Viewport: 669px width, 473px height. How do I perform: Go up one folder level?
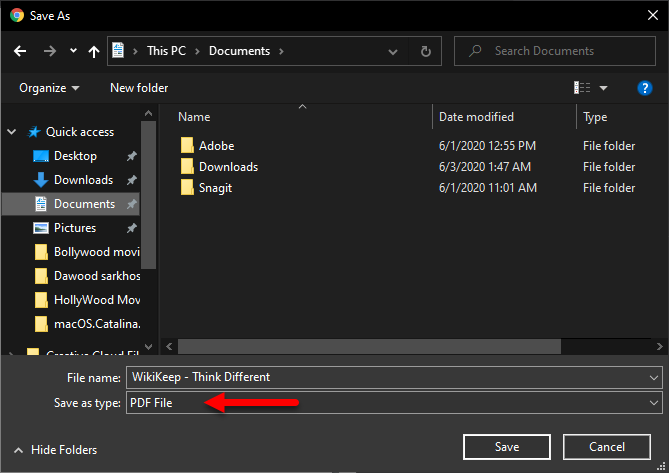coord(94,52)
